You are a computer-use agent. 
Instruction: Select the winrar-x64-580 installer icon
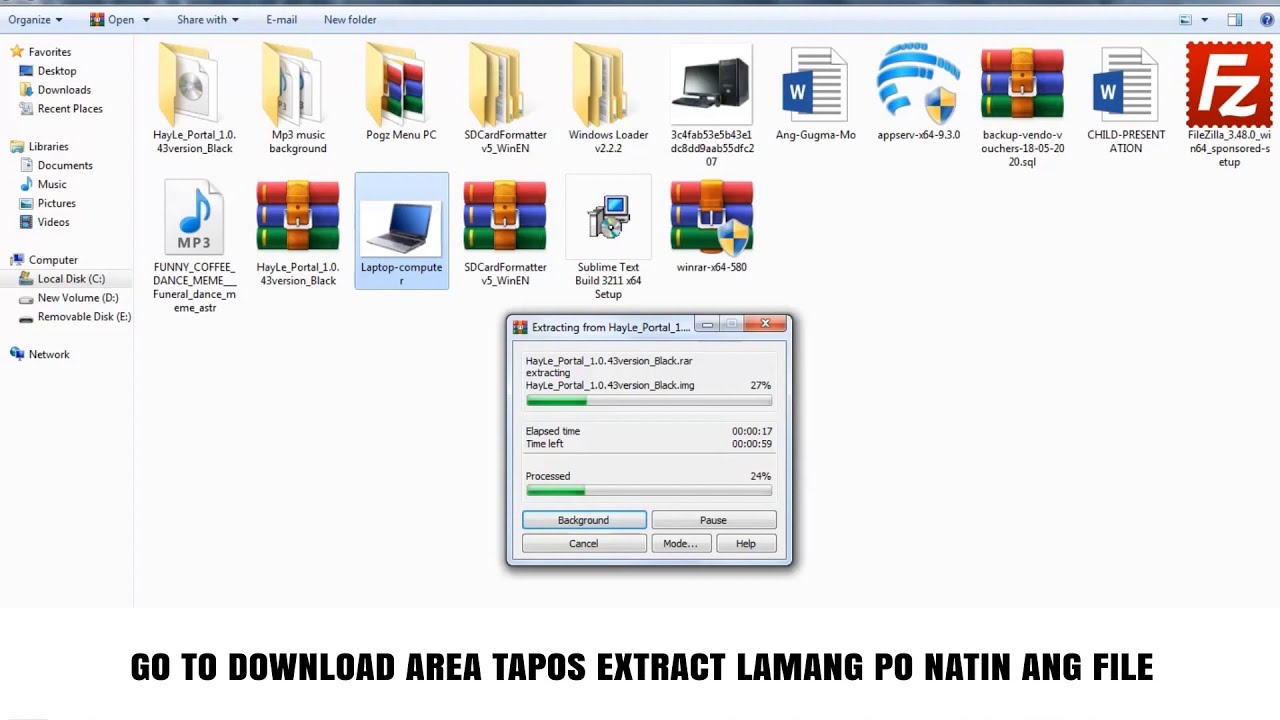711,218
